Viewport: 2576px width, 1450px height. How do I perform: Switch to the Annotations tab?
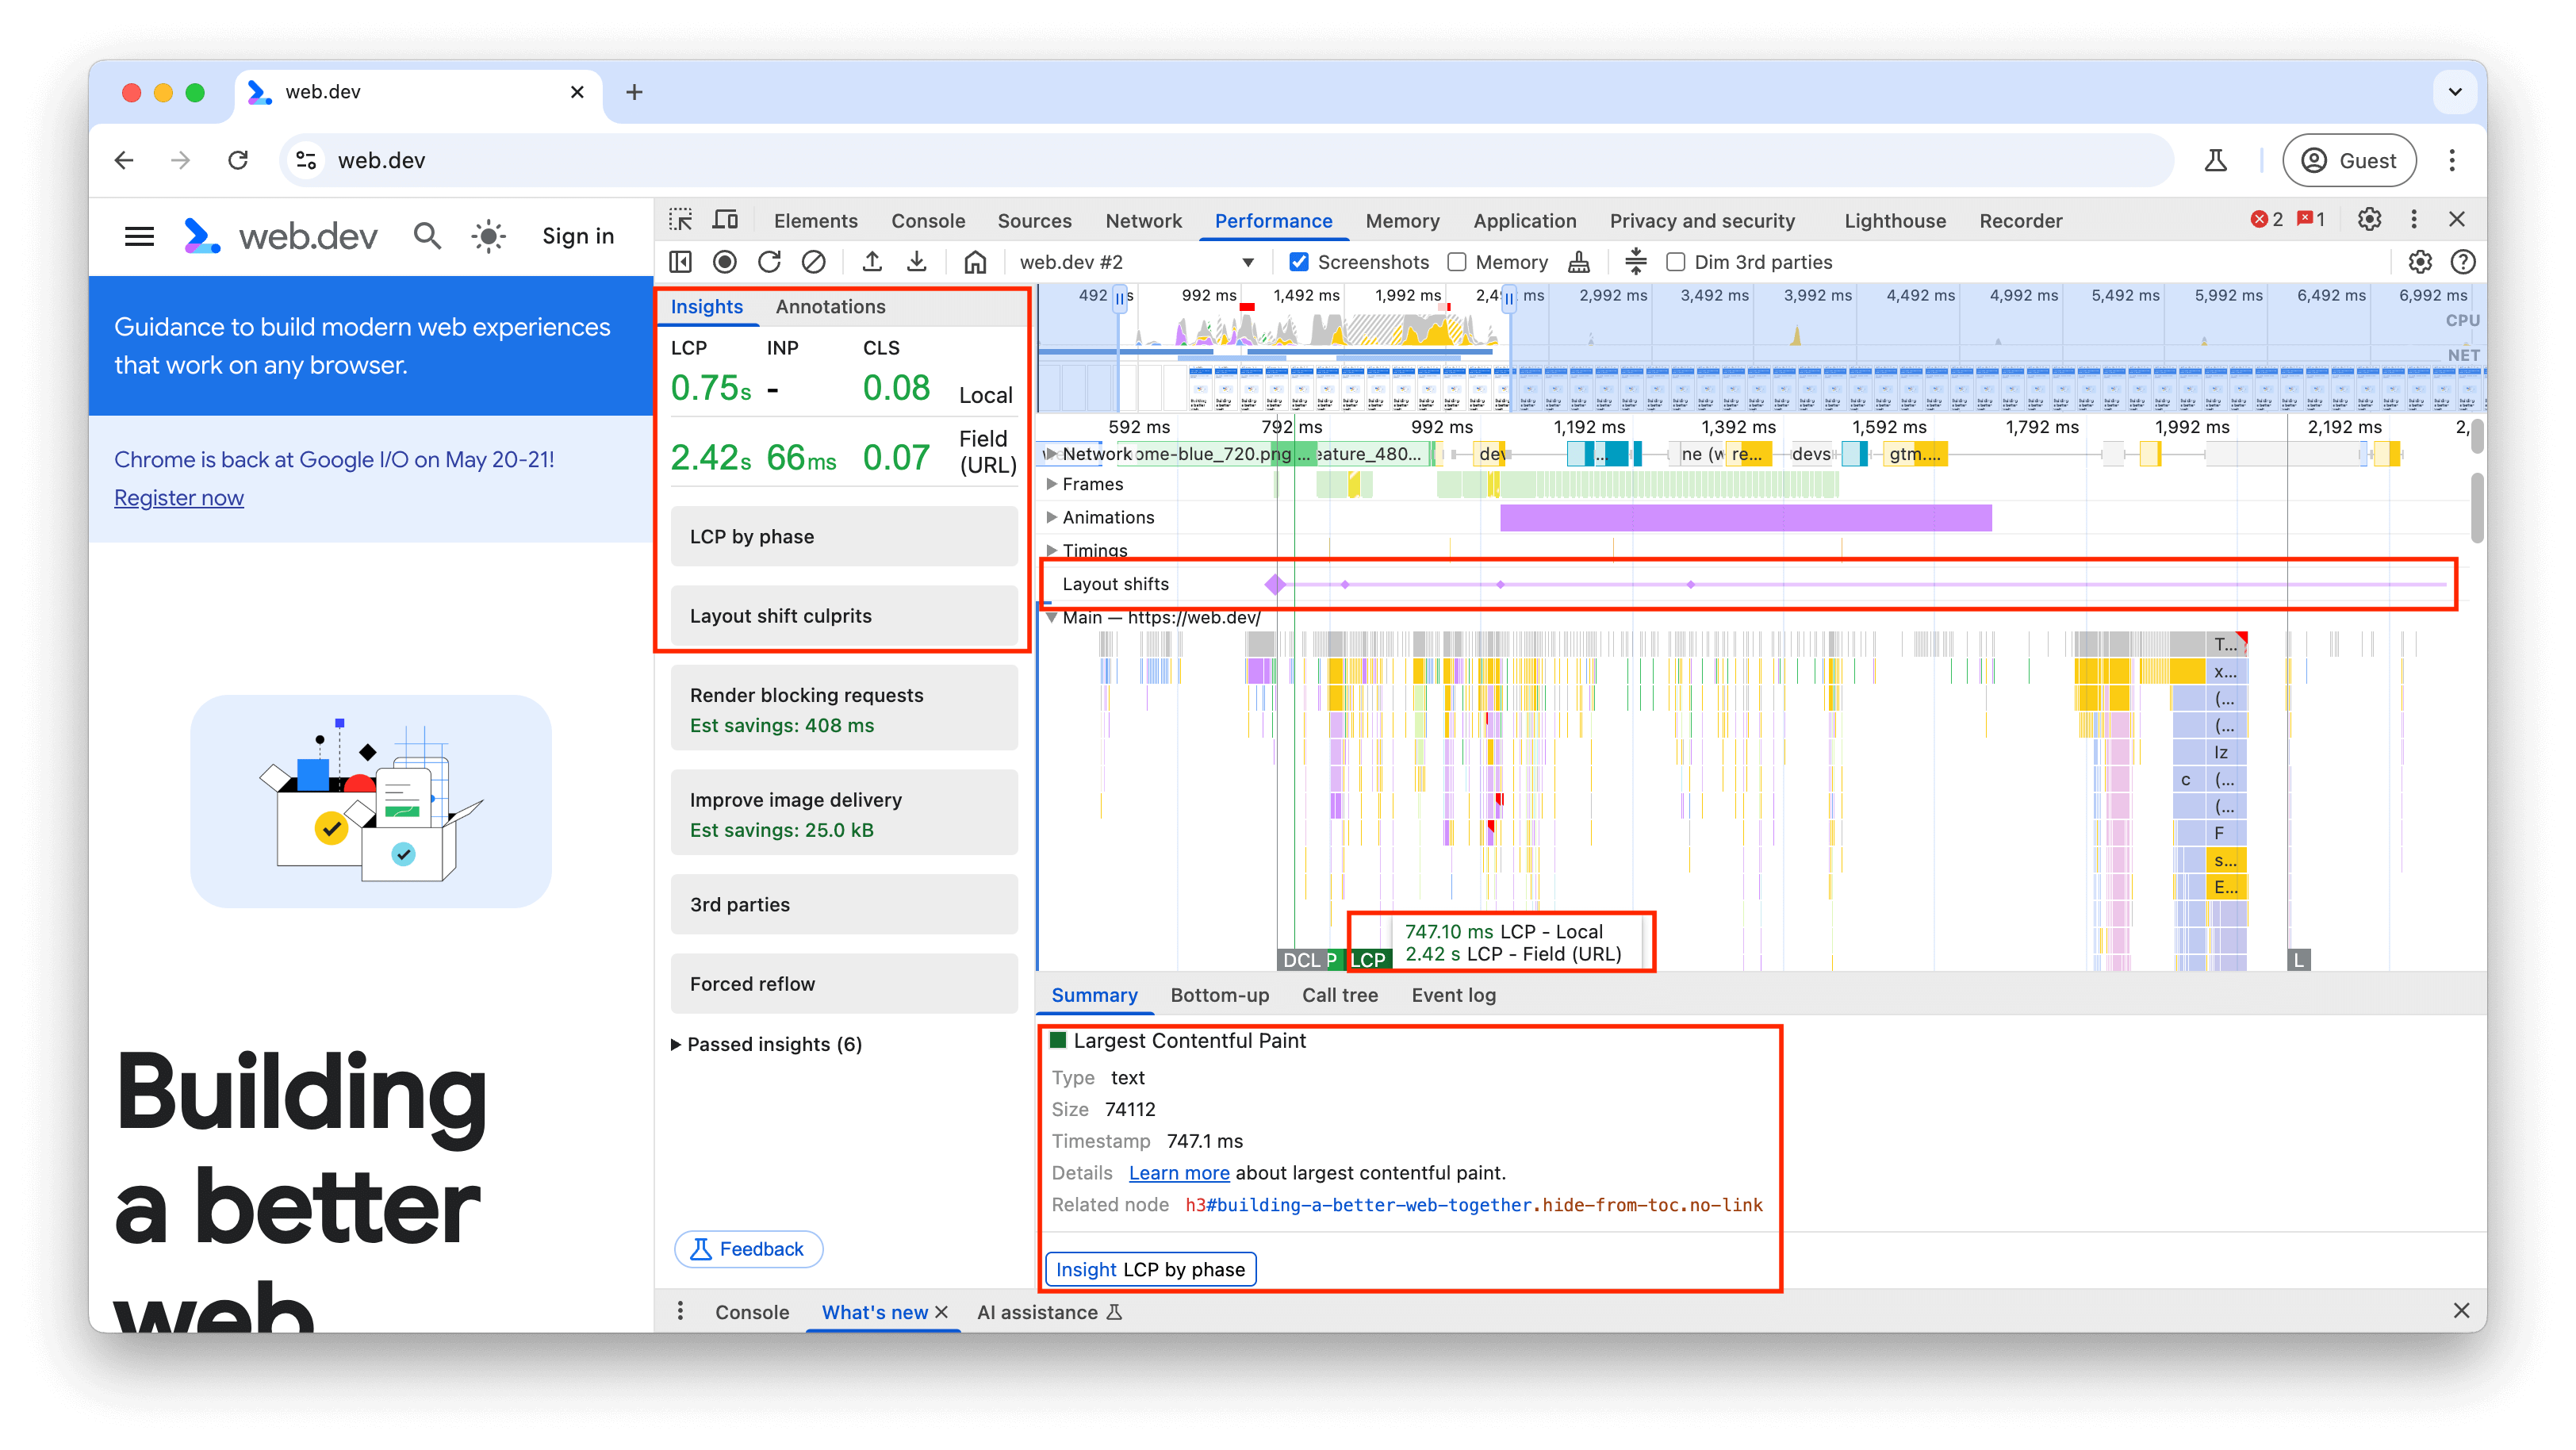[x=831, y=305]
